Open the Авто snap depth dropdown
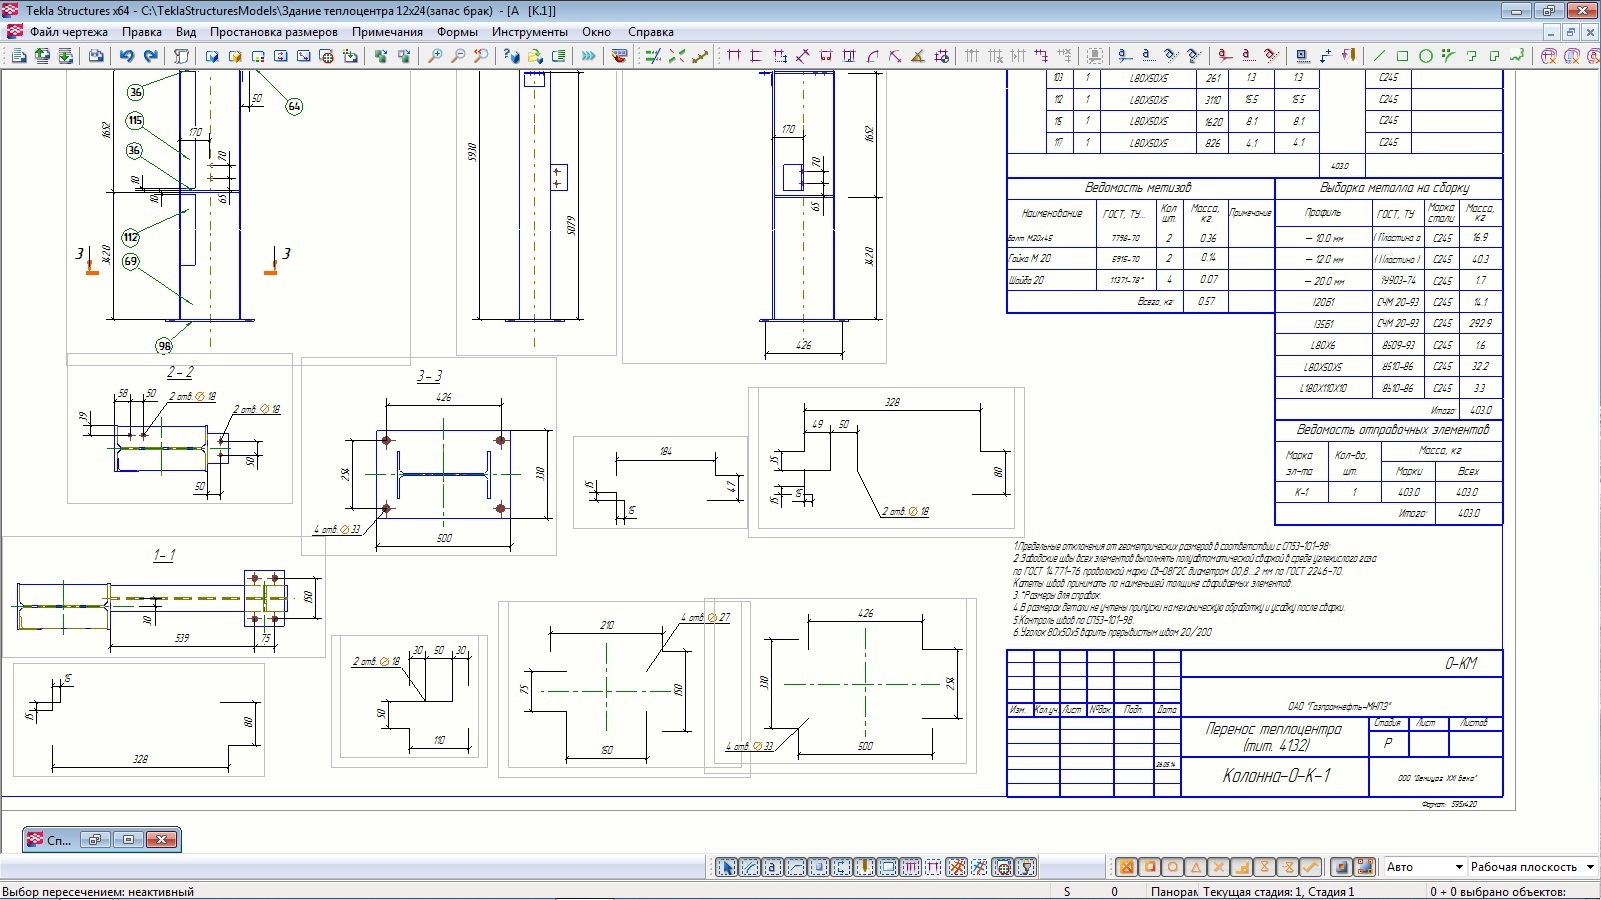 pos(1459,867)
